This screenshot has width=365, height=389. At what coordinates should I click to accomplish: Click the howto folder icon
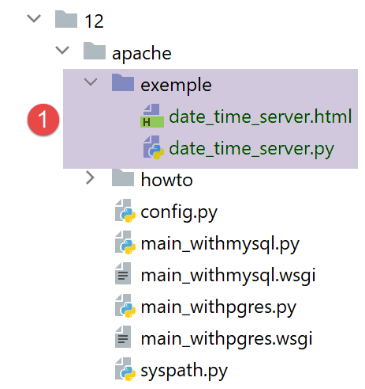(x=123, y=177)
